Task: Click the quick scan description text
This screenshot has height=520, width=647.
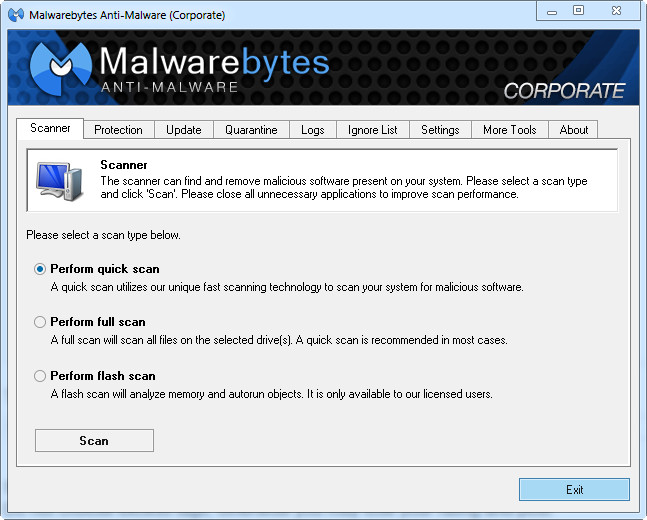Action: click(287, 287)
